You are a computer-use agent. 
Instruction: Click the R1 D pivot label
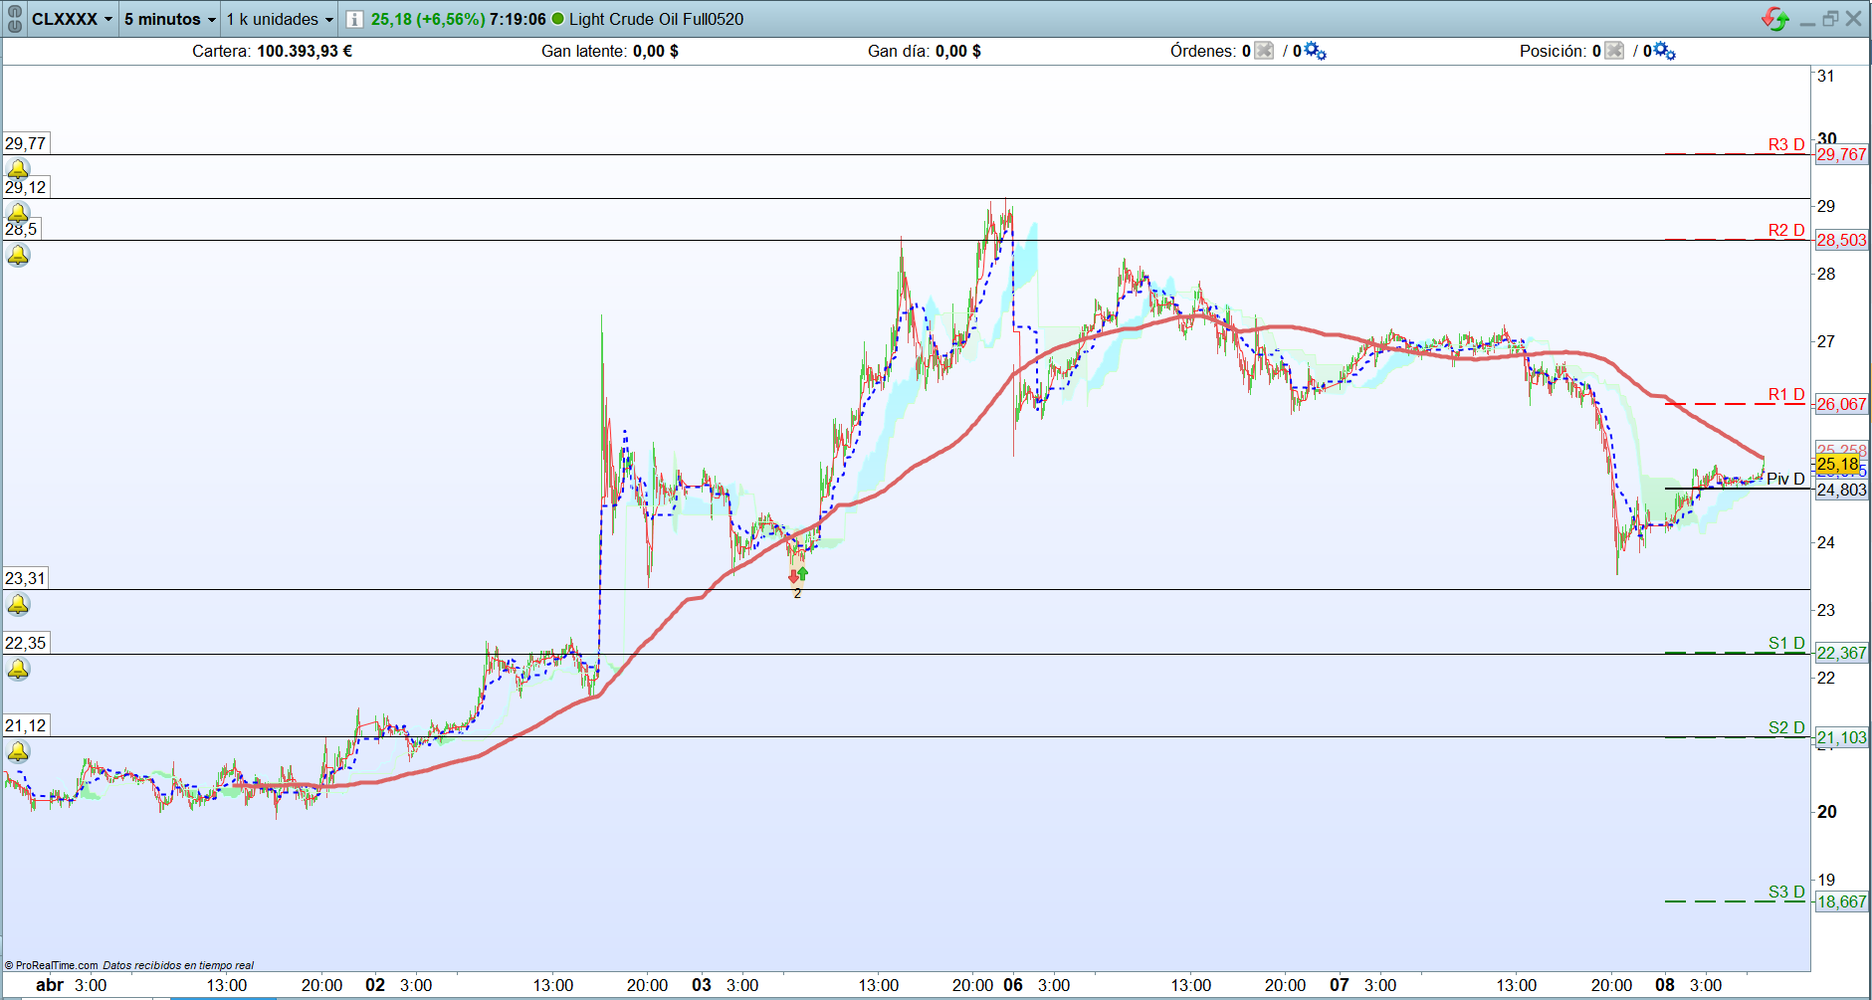[x=1786, y=394]
